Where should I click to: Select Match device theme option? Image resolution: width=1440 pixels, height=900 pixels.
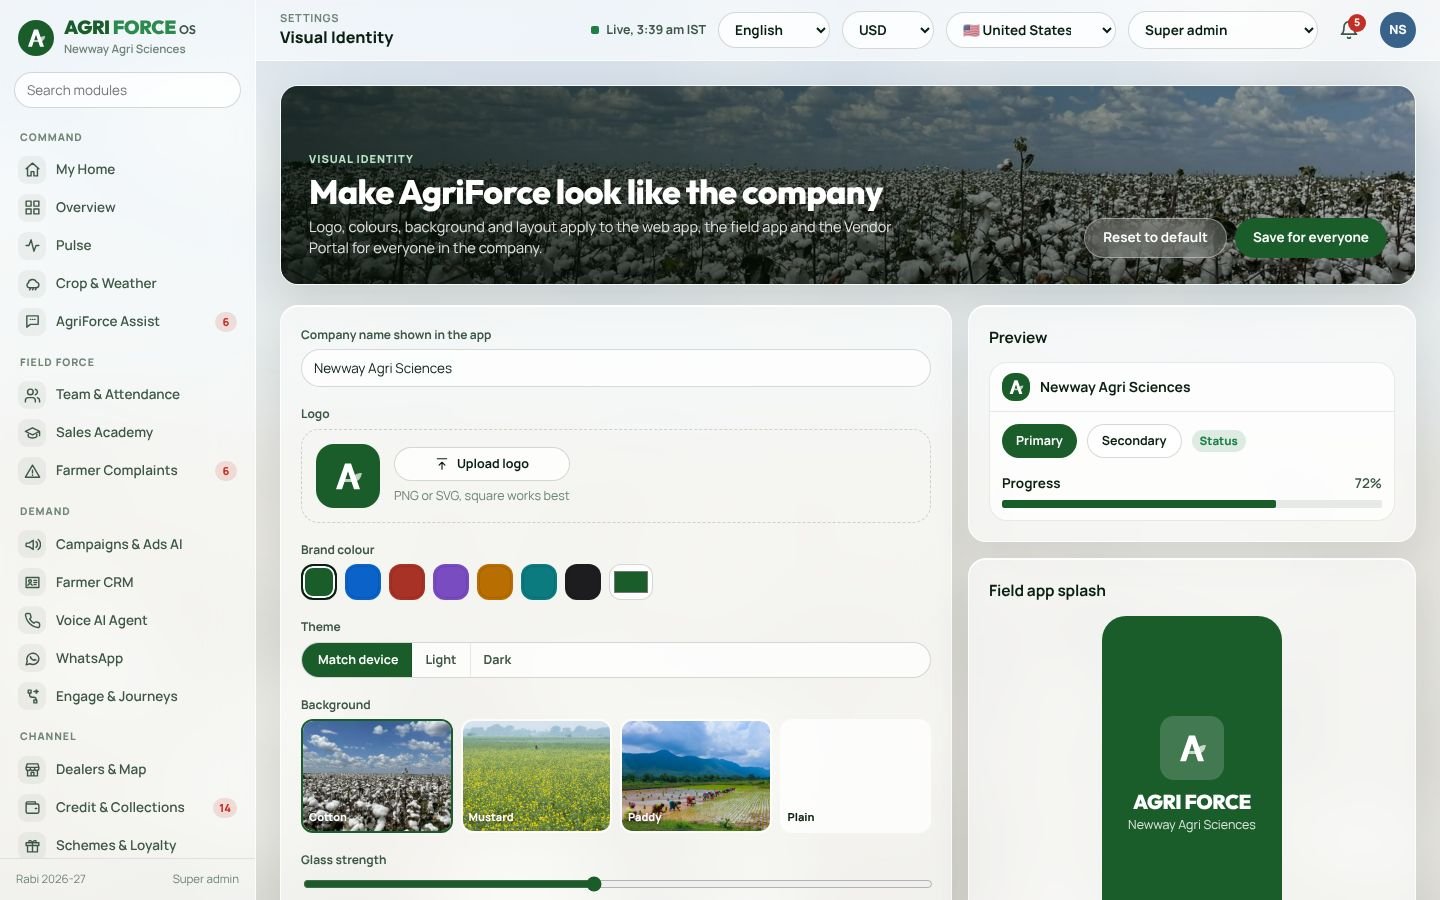pyautogui.click(x=357, y=660)
